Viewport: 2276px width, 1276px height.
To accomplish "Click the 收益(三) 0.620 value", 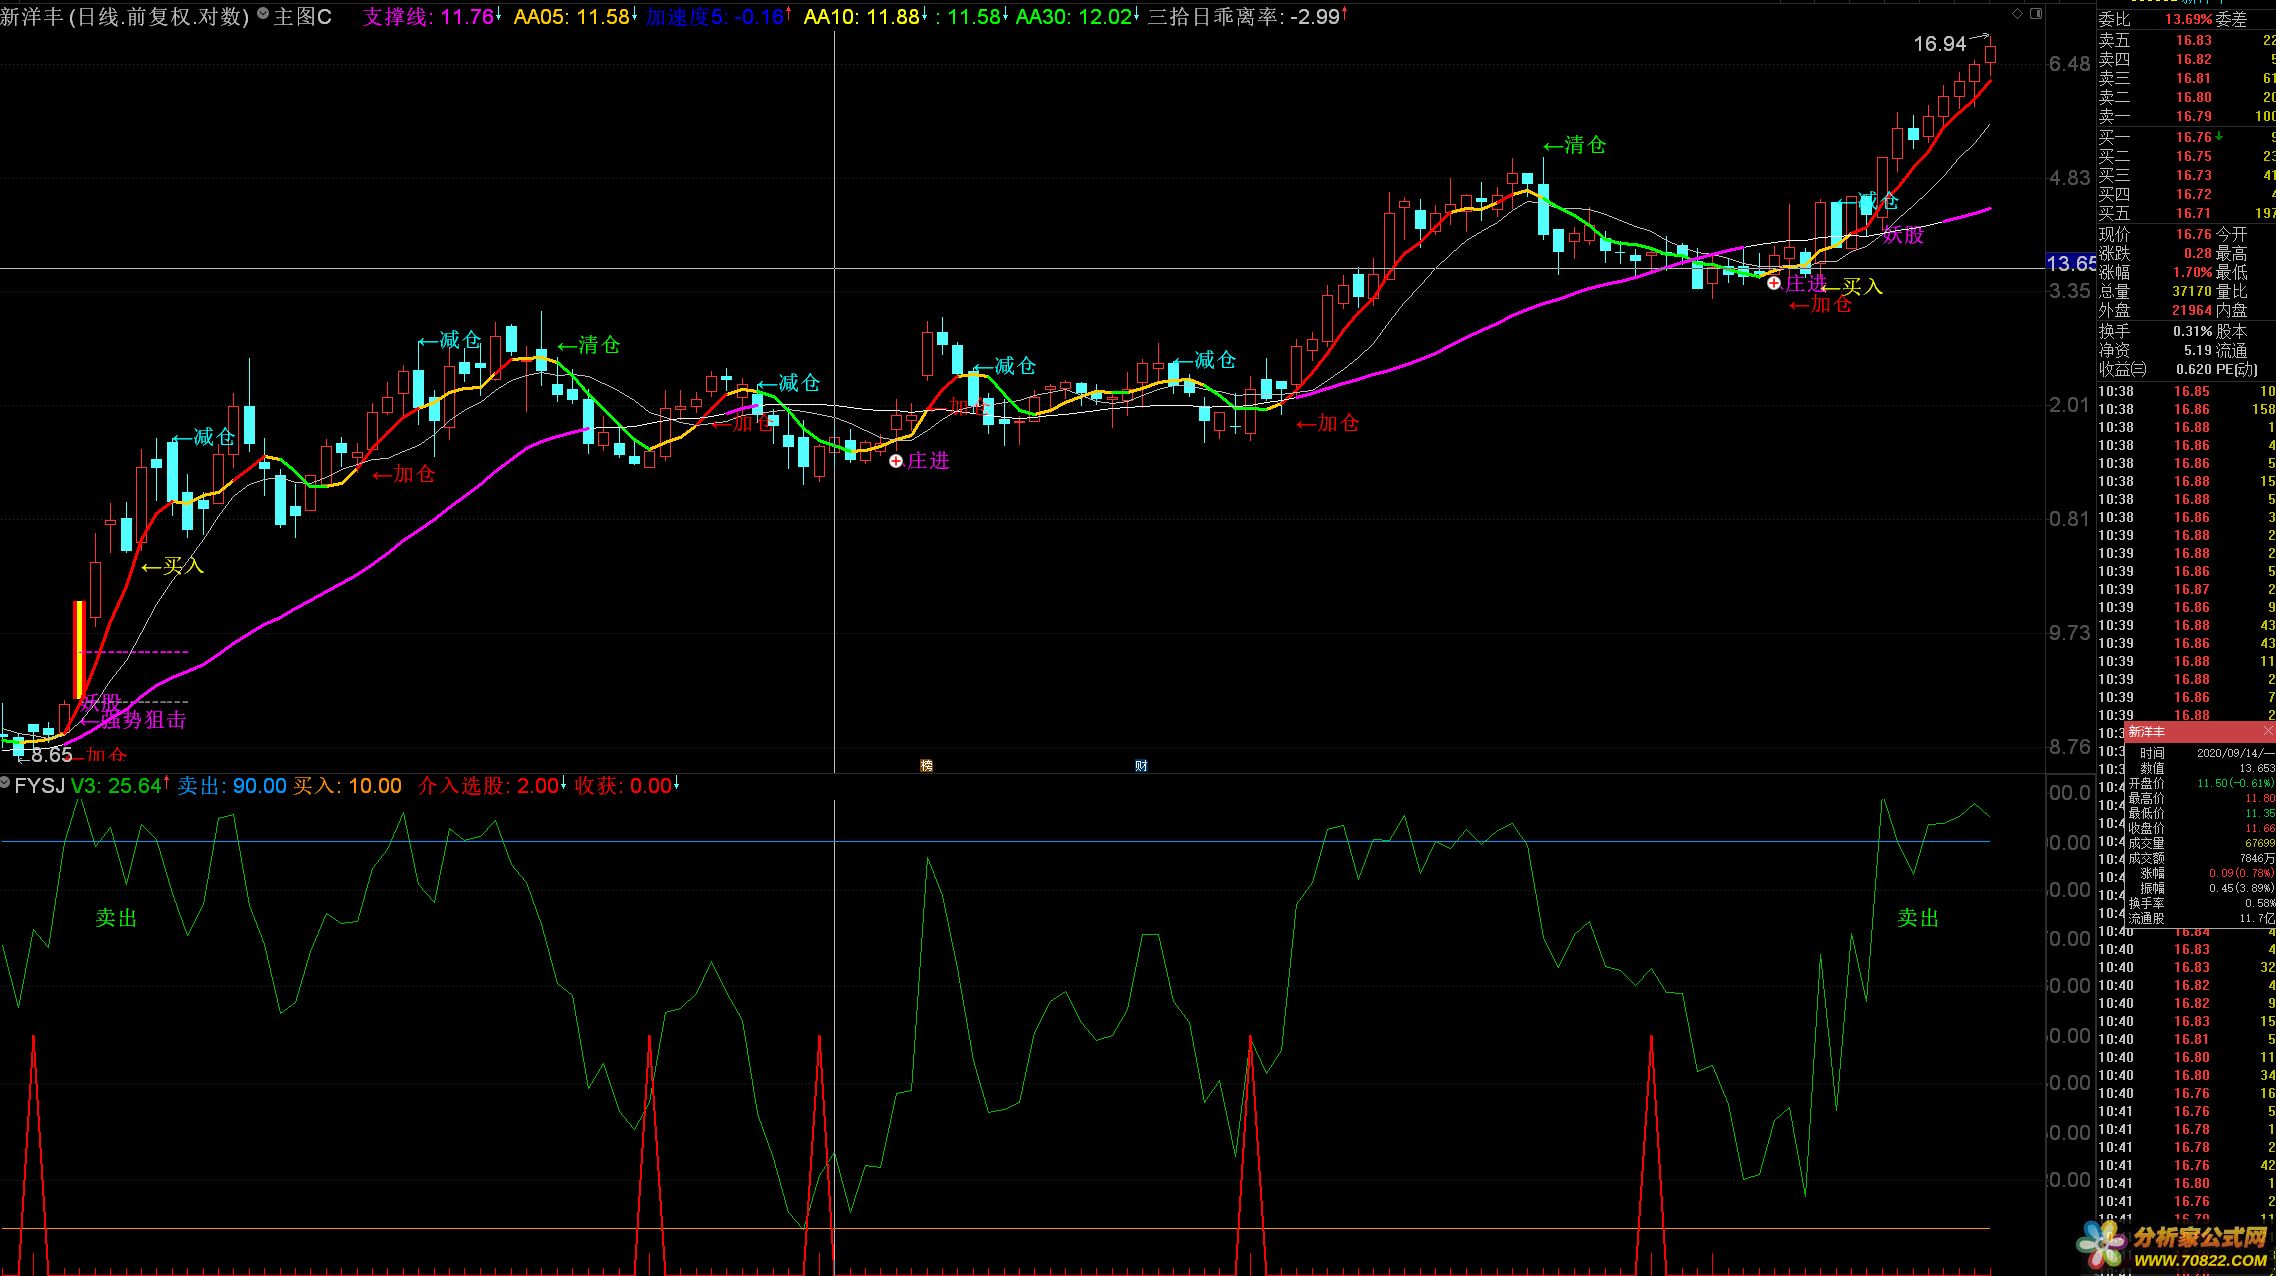I will (x=2193, y=369).
